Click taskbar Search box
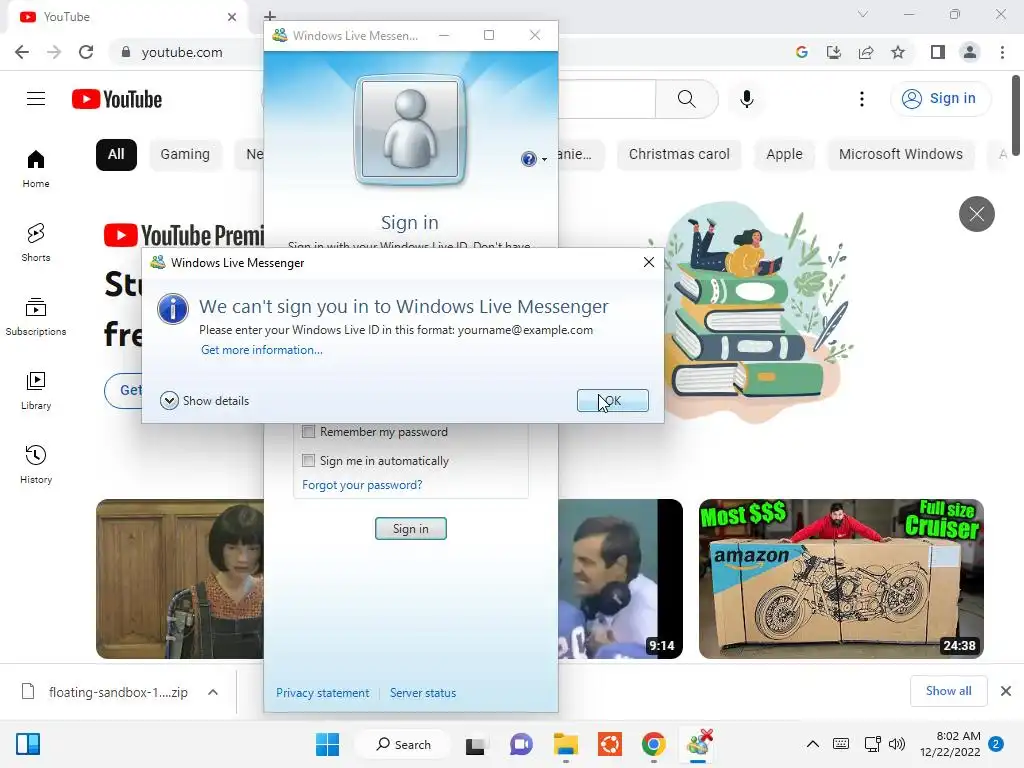This screenshot has height=768, width=1024. click(403, 744)
